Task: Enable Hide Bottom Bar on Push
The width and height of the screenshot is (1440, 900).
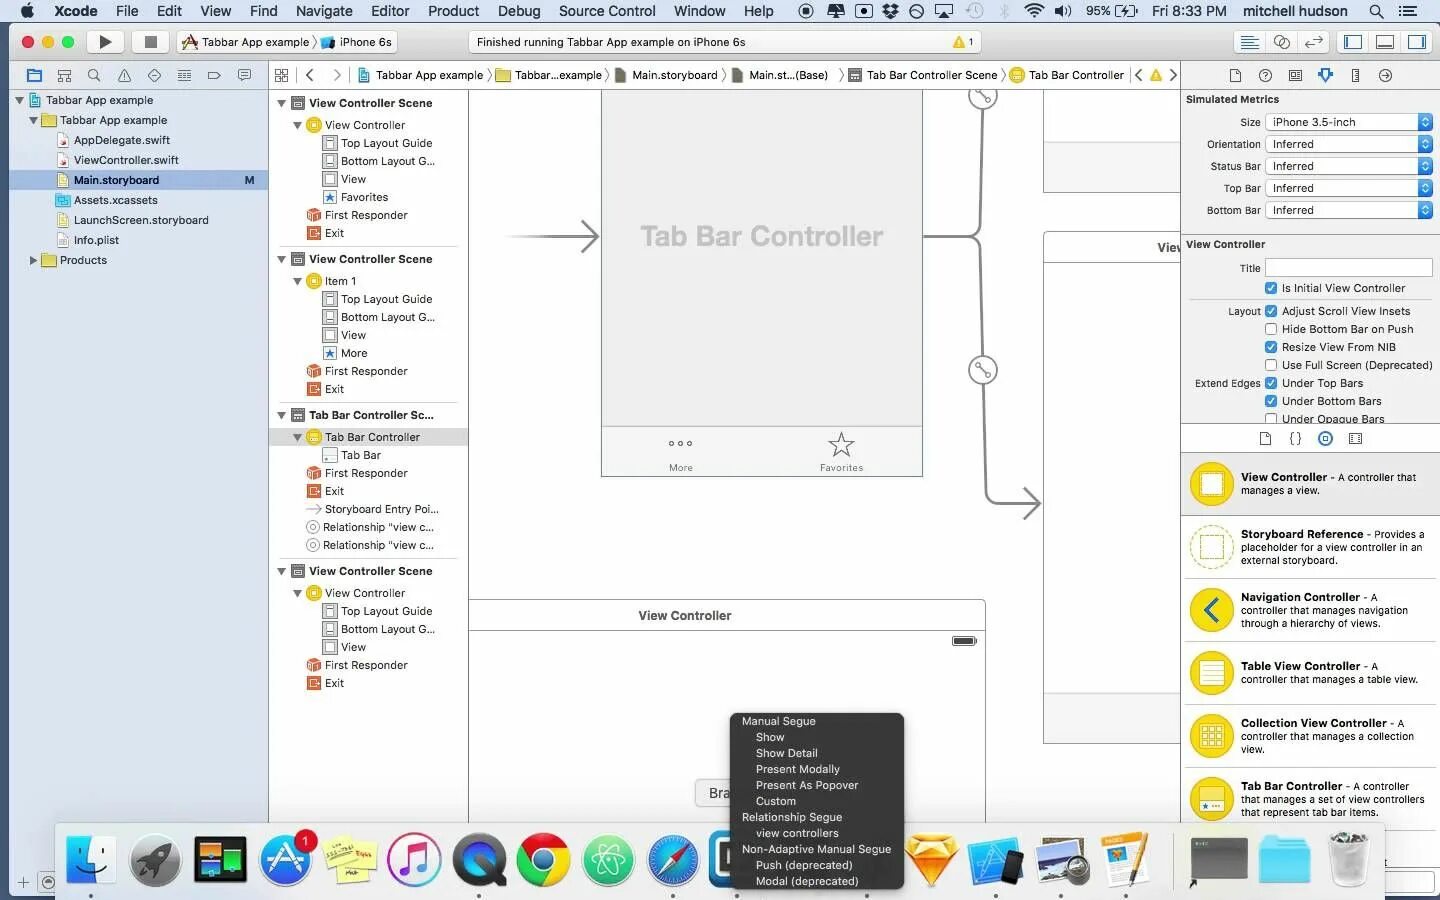Action: [1271, 329]
